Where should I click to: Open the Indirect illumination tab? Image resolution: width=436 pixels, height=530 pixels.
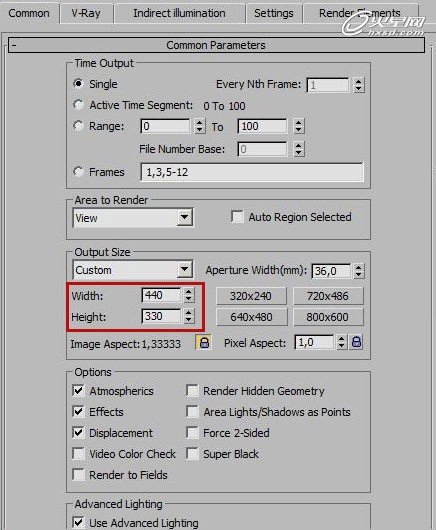179,13
